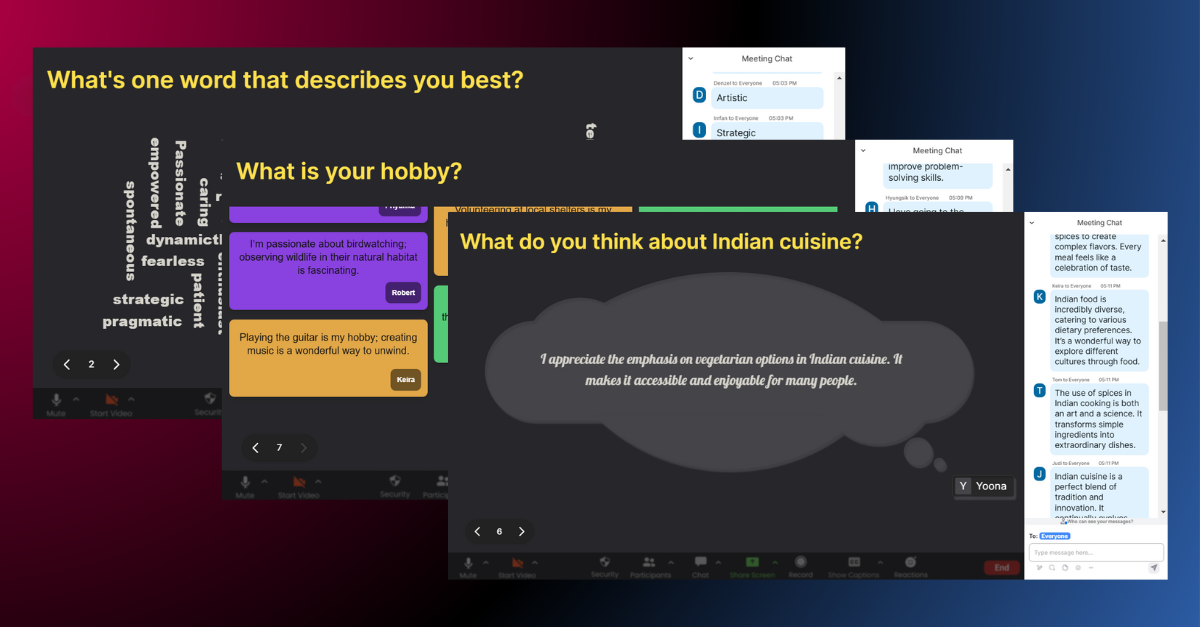
Task: Send the chat message with paper-plane icon
Action: coord(1153,568)
